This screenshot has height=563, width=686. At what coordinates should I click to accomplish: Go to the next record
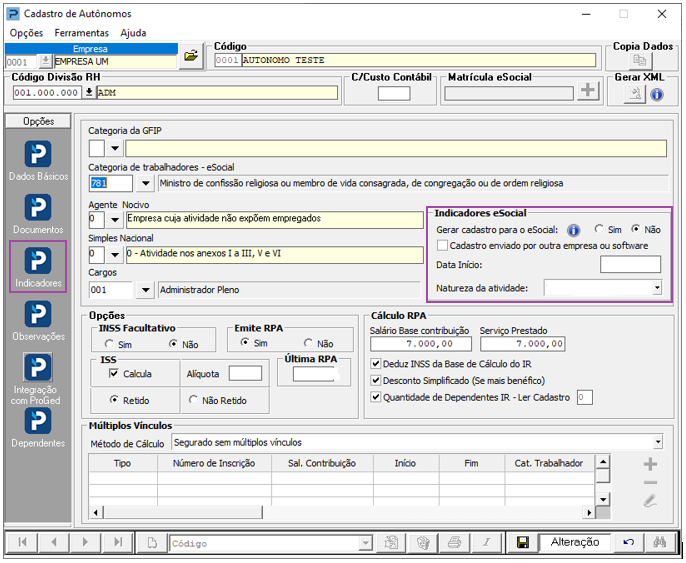[x=85, y=542]
